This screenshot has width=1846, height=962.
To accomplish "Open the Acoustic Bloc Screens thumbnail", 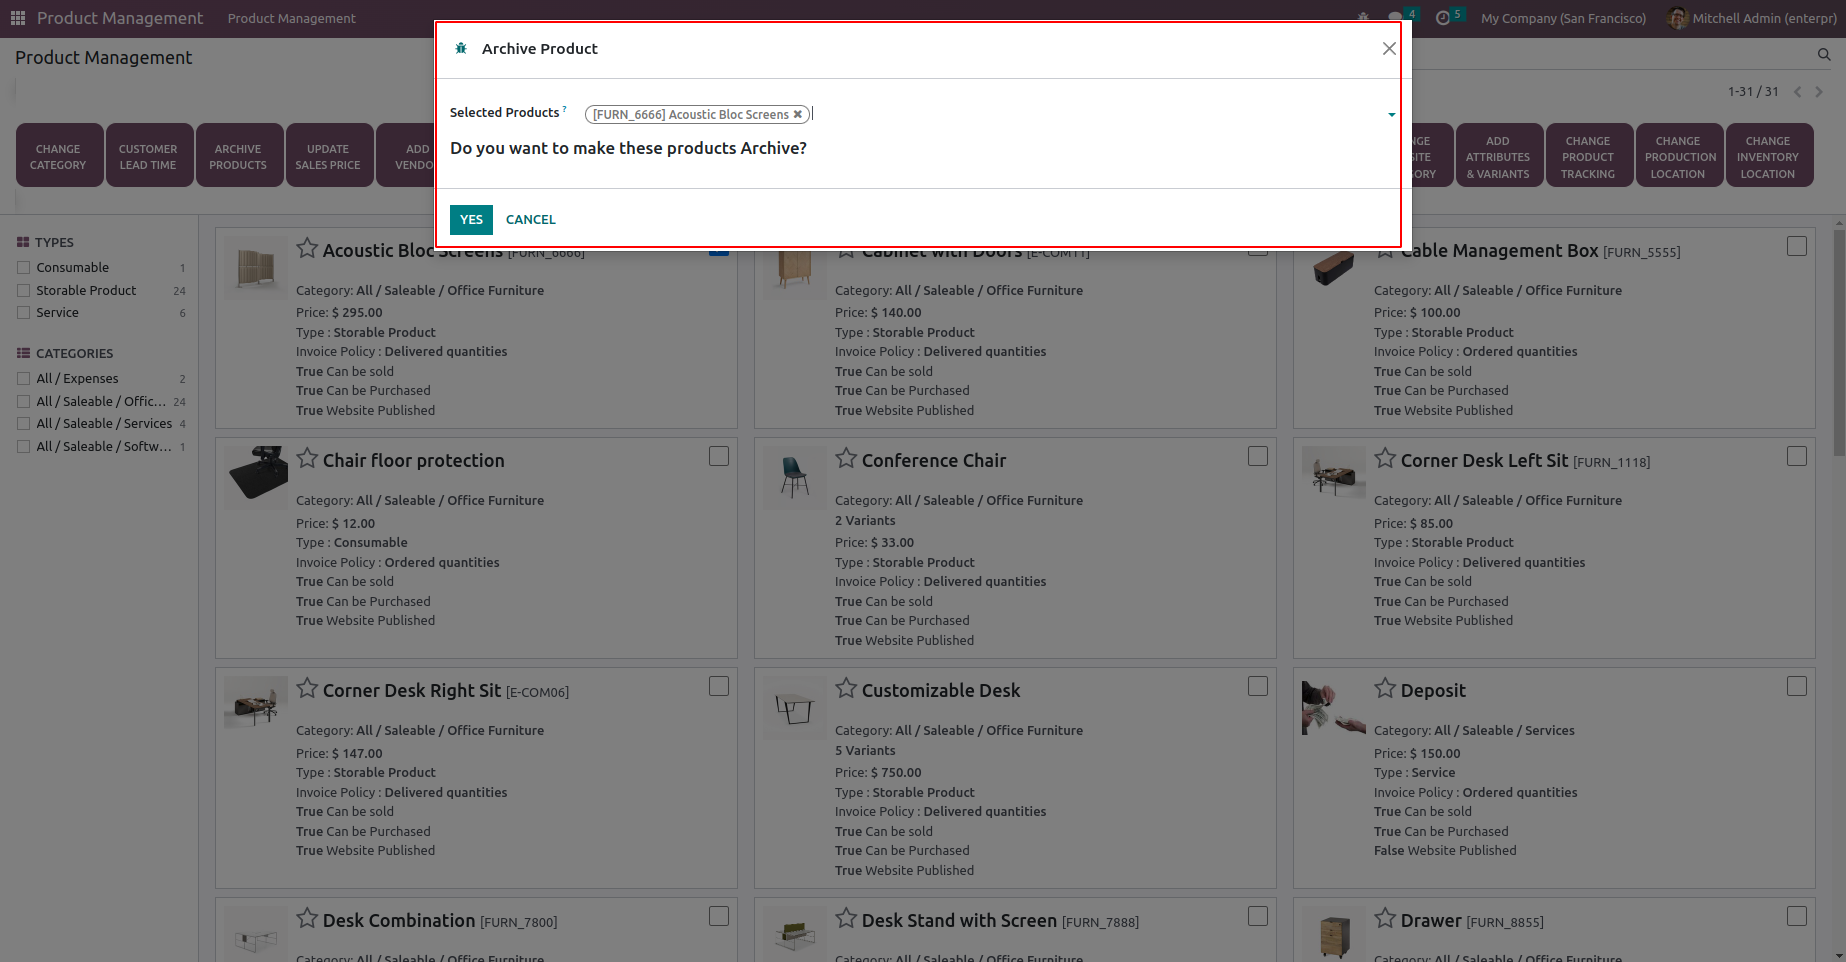I will (256, 268).
